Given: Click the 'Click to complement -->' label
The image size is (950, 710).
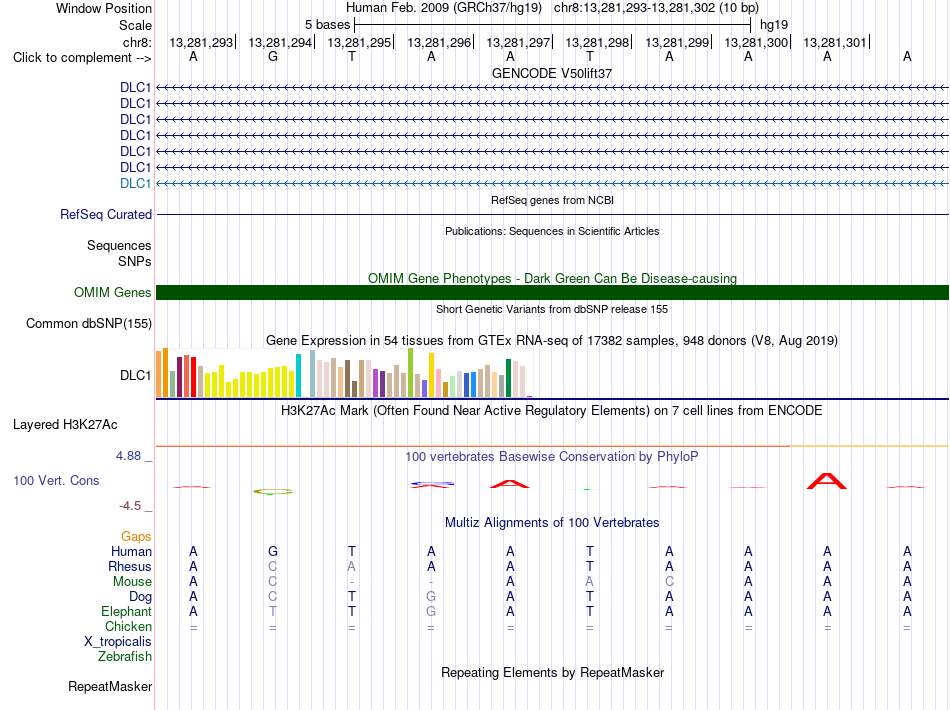Looking at the screenshot, I should [82, 58].
